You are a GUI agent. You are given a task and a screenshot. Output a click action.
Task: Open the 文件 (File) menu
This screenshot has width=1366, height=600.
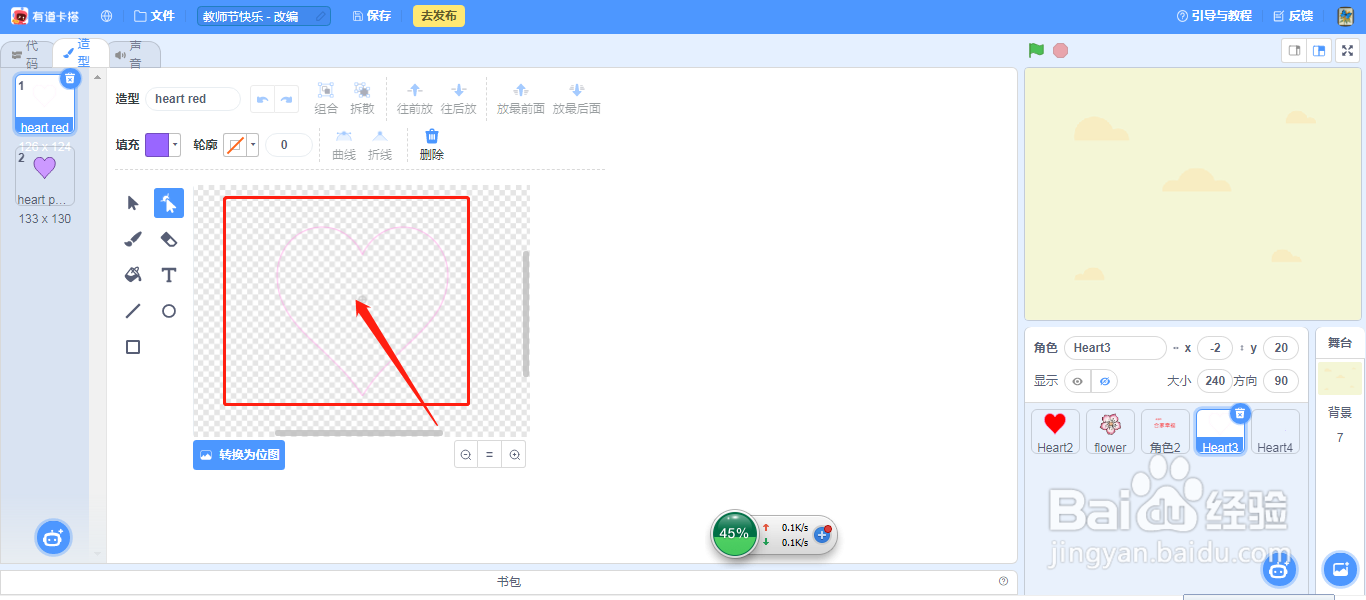click(x=154, y=15)
